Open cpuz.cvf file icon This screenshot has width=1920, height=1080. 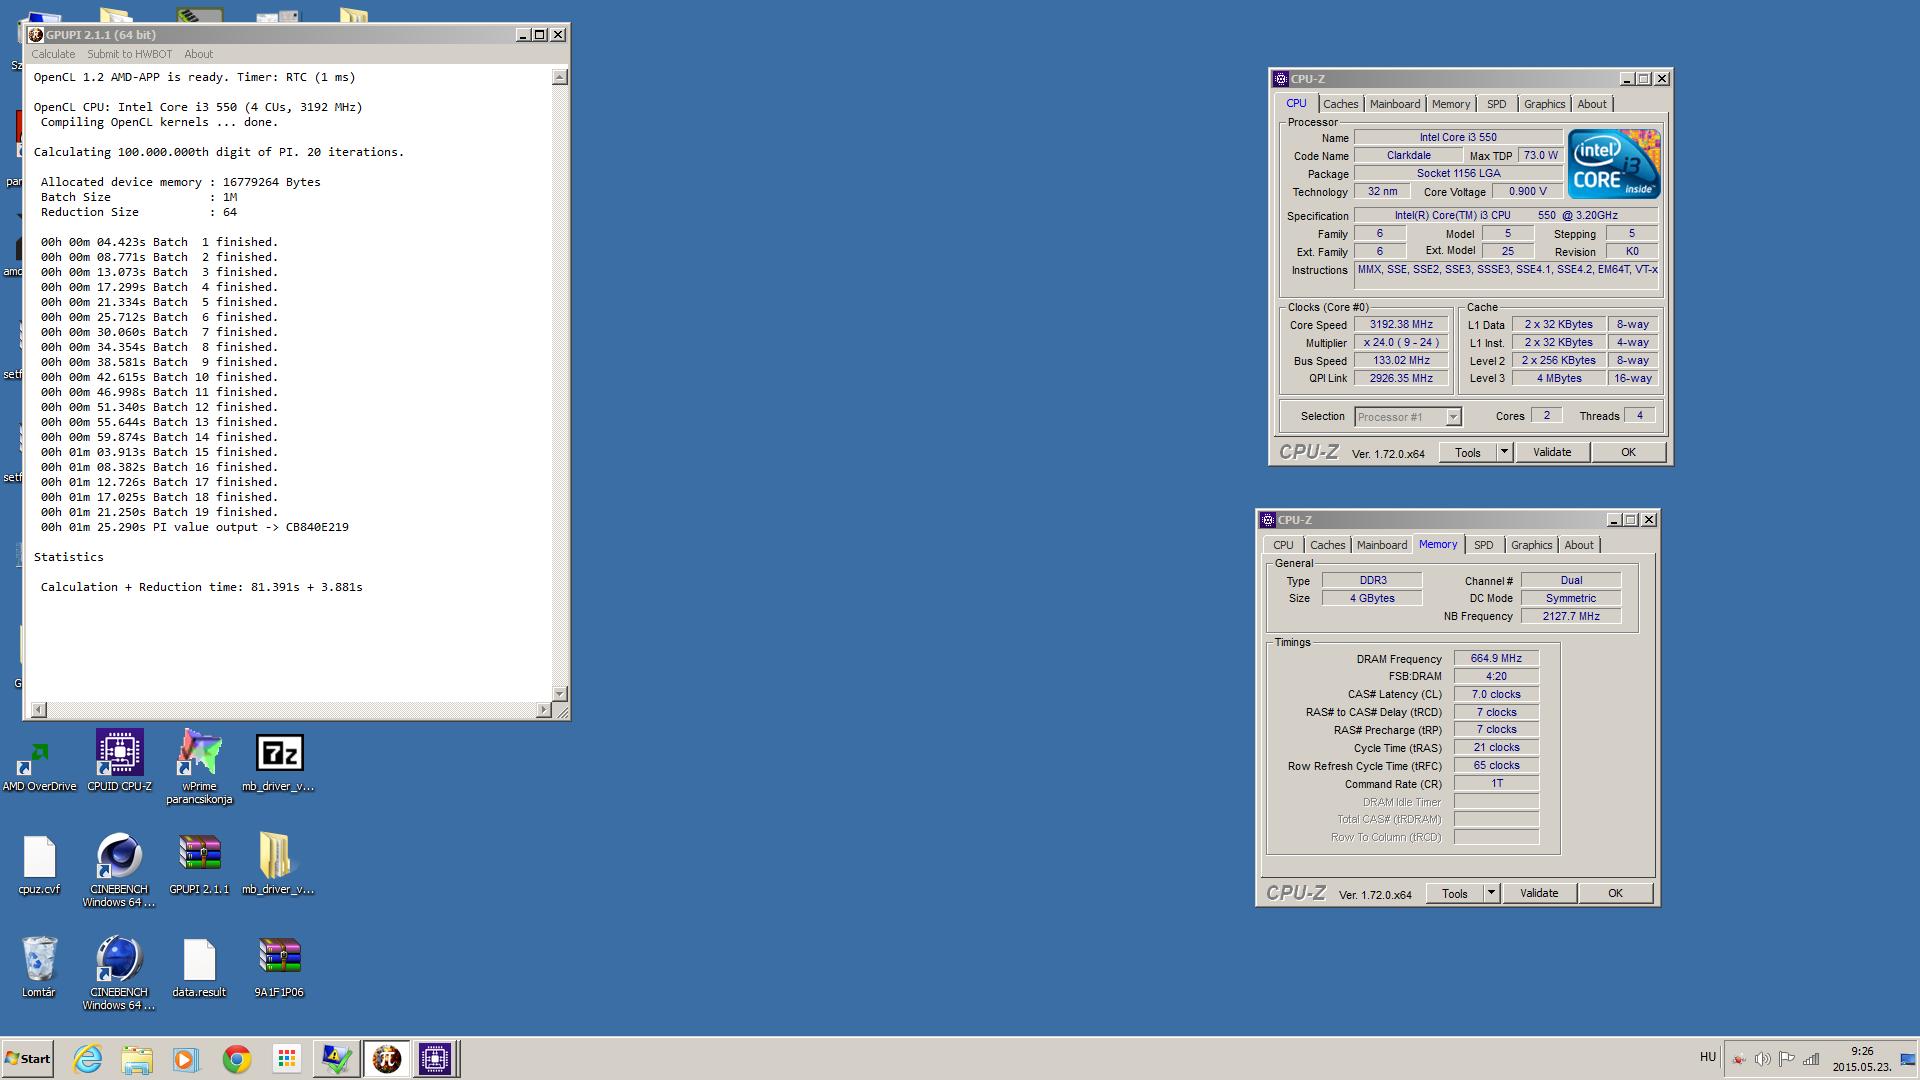point(39,865)
